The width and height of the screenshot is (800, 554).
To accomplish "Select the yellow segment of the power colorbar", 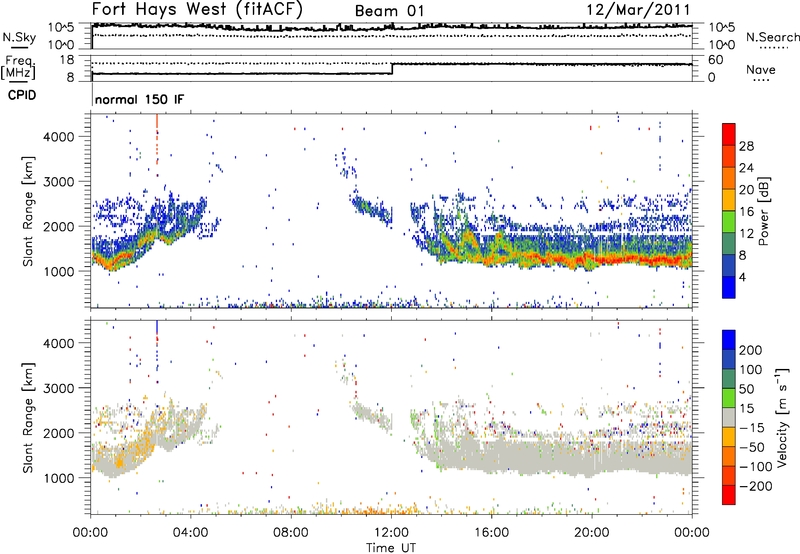I will pos(729,199).
